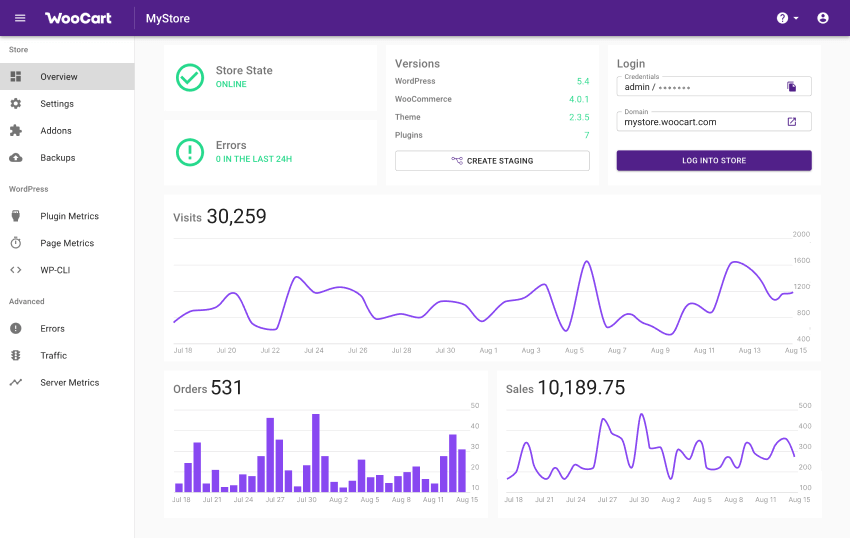Open Errors under Advanced

pyautogui.click(x=67, y=328)
